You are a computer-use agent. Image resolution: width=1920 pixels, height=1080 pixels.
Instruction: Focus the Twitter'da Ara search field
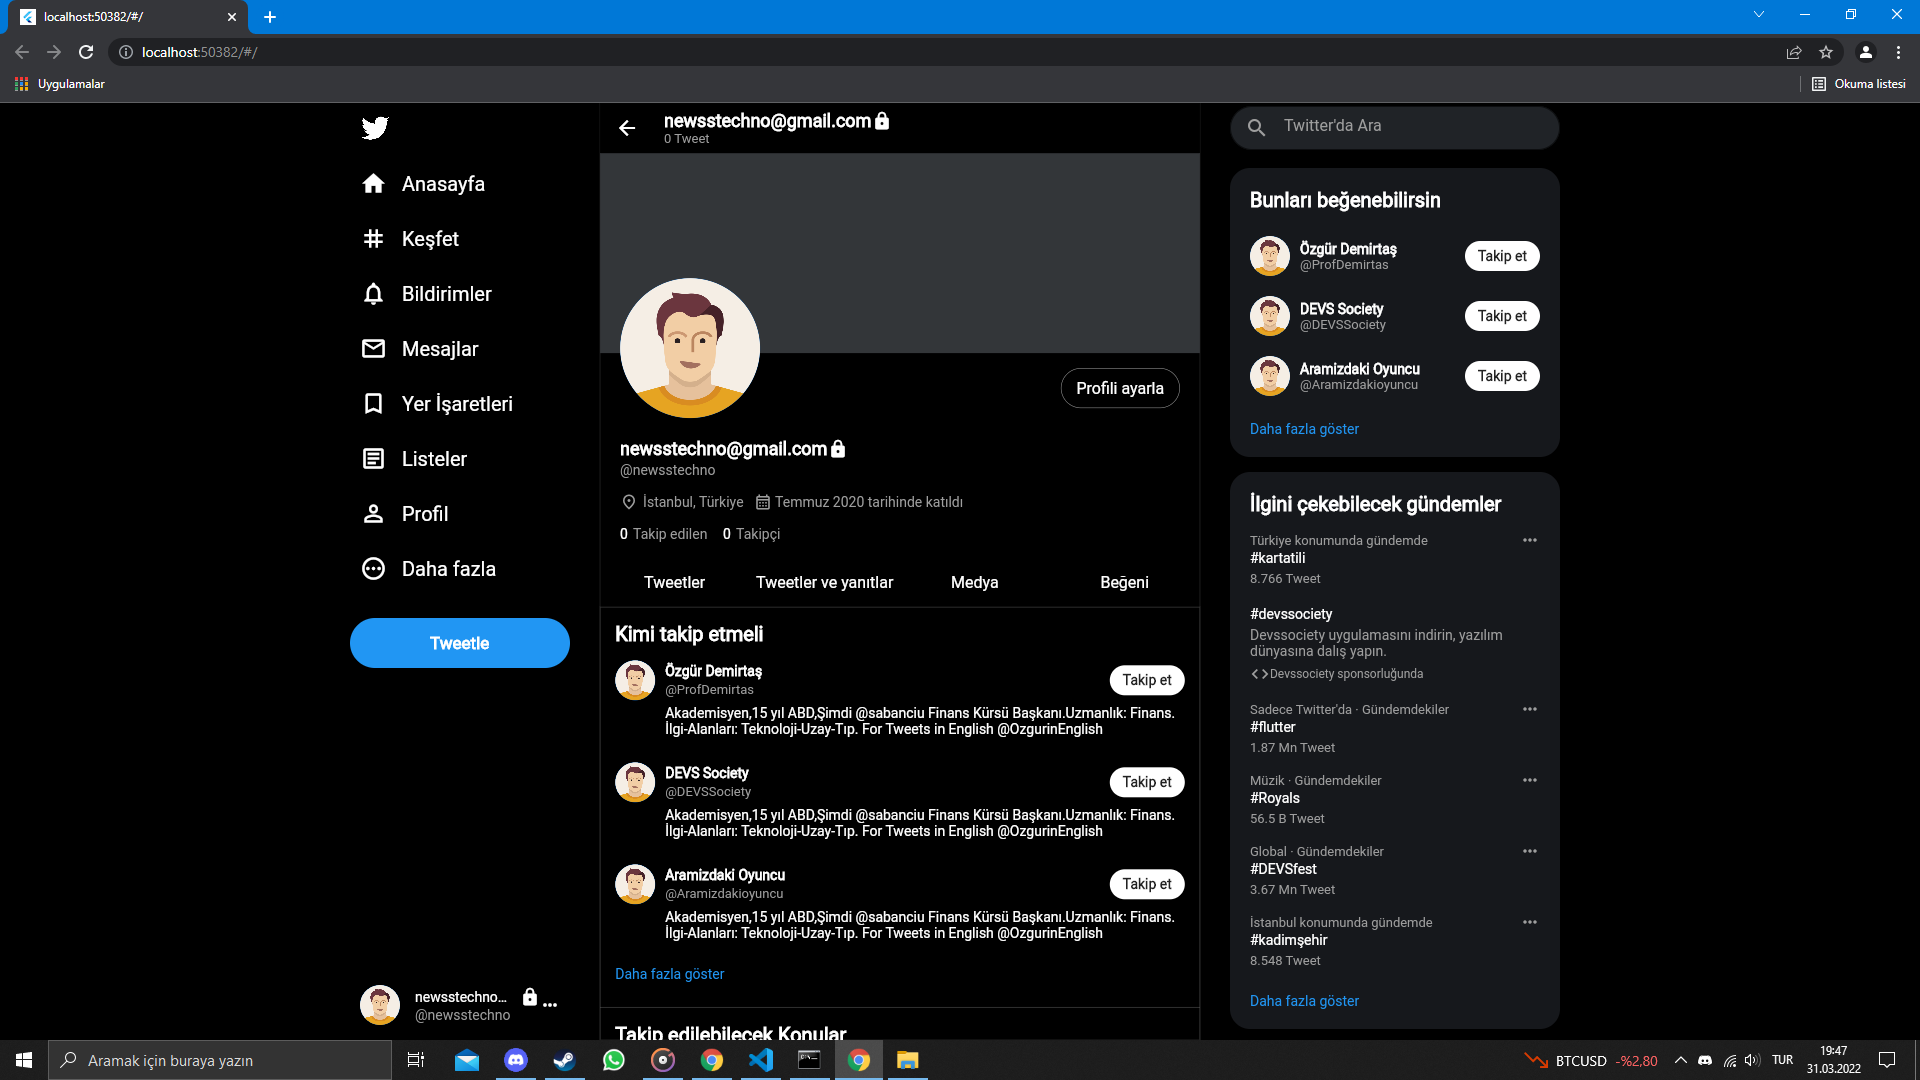1395,127
